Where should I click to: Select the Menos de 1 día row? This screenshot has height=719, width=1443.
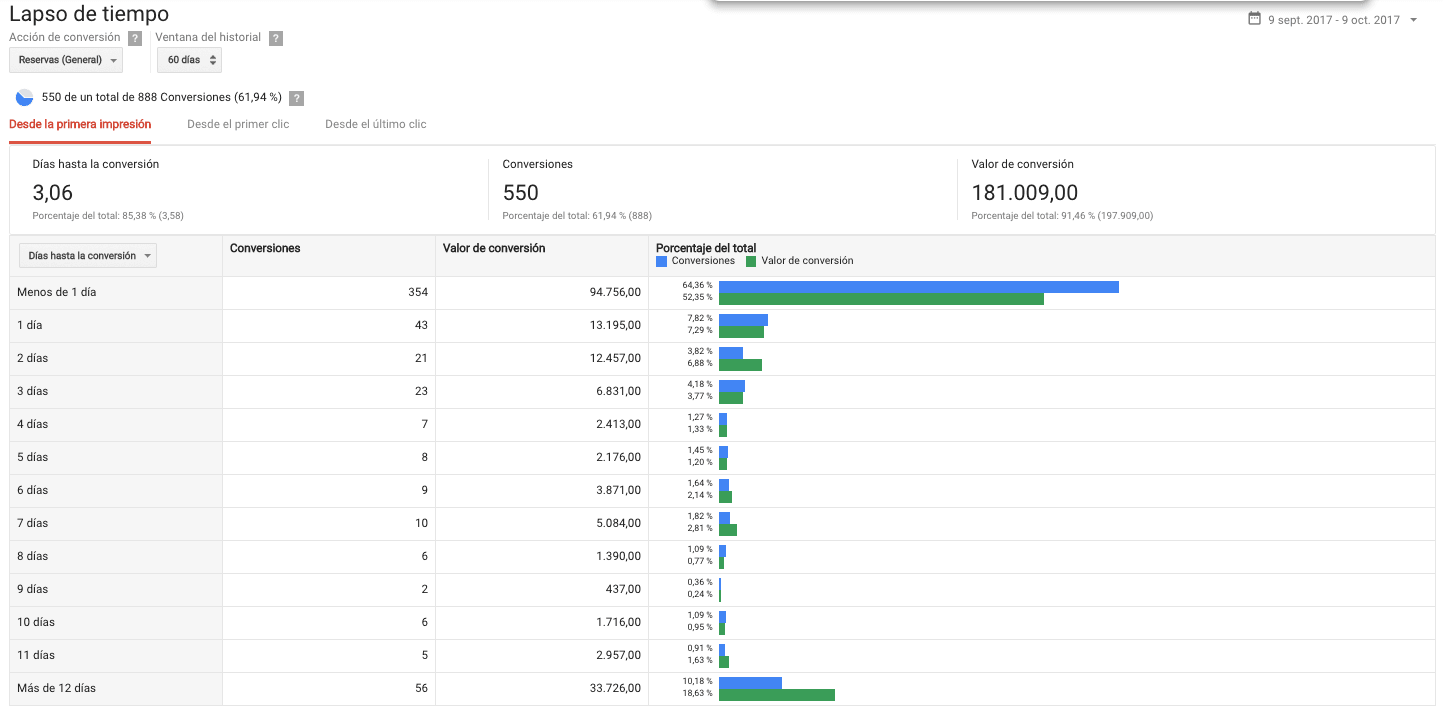57,292
